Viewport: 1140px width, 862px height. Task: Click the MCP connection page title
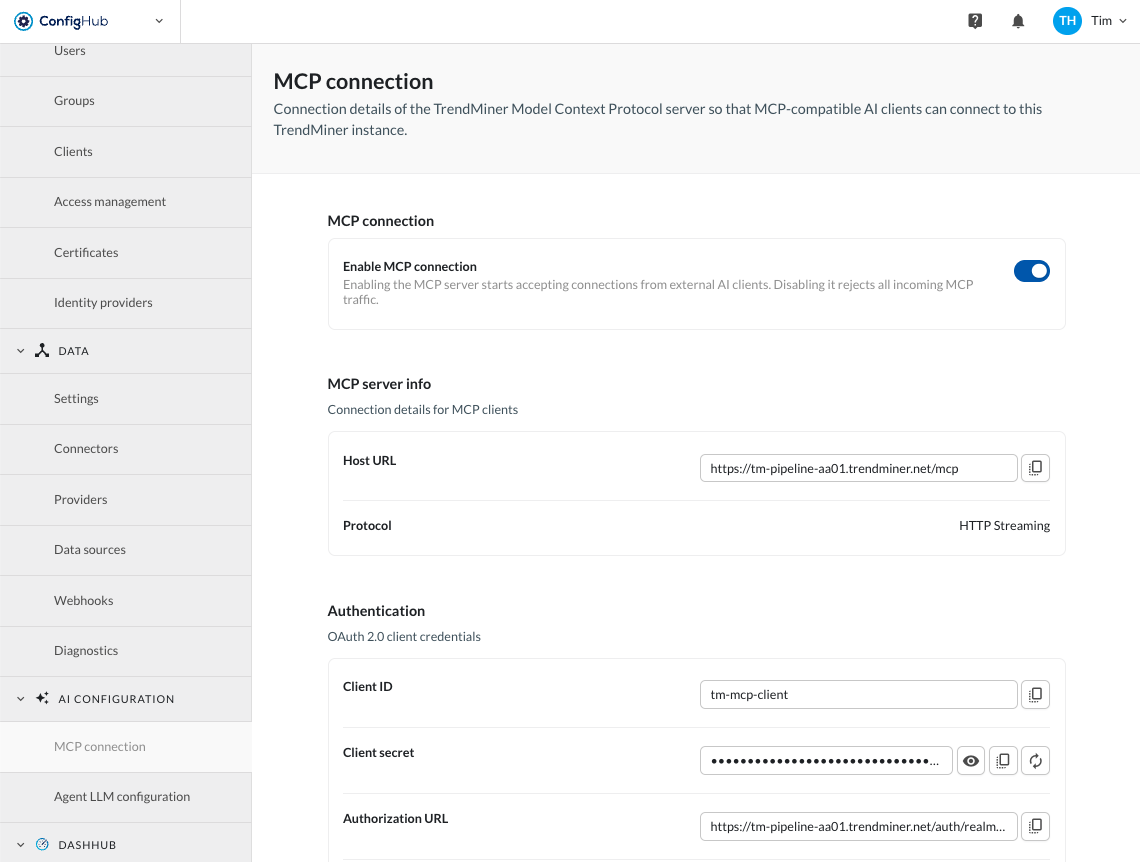[353, 81]
